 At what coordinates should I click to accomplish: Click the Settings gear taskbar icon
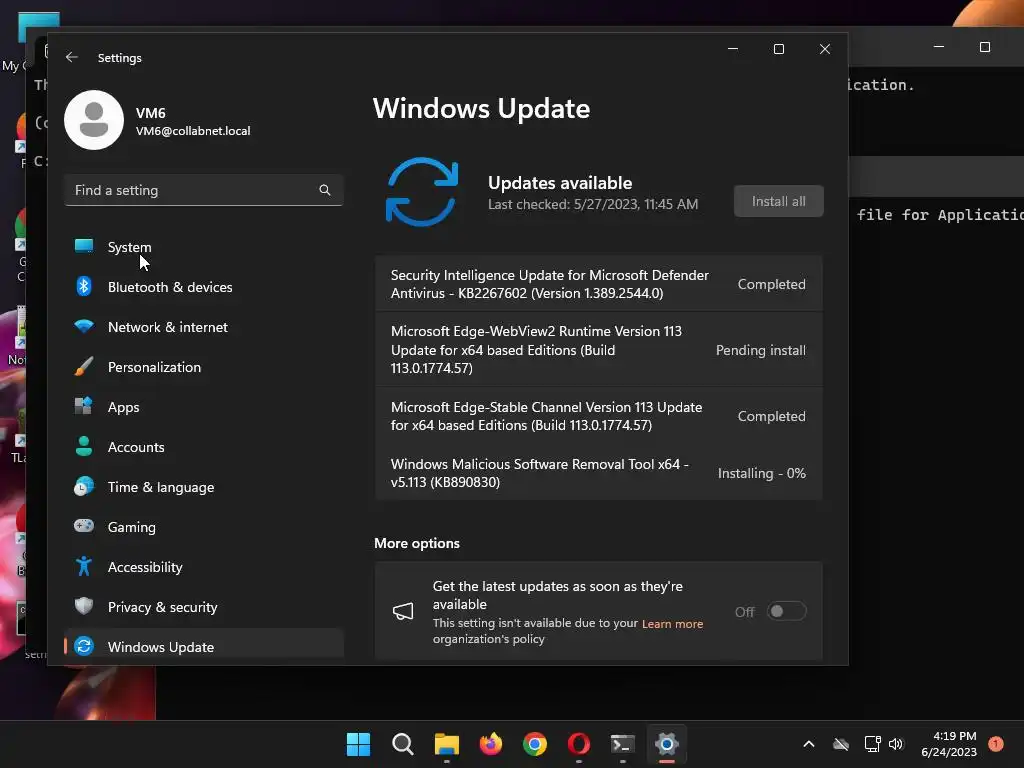click(667, 744)
